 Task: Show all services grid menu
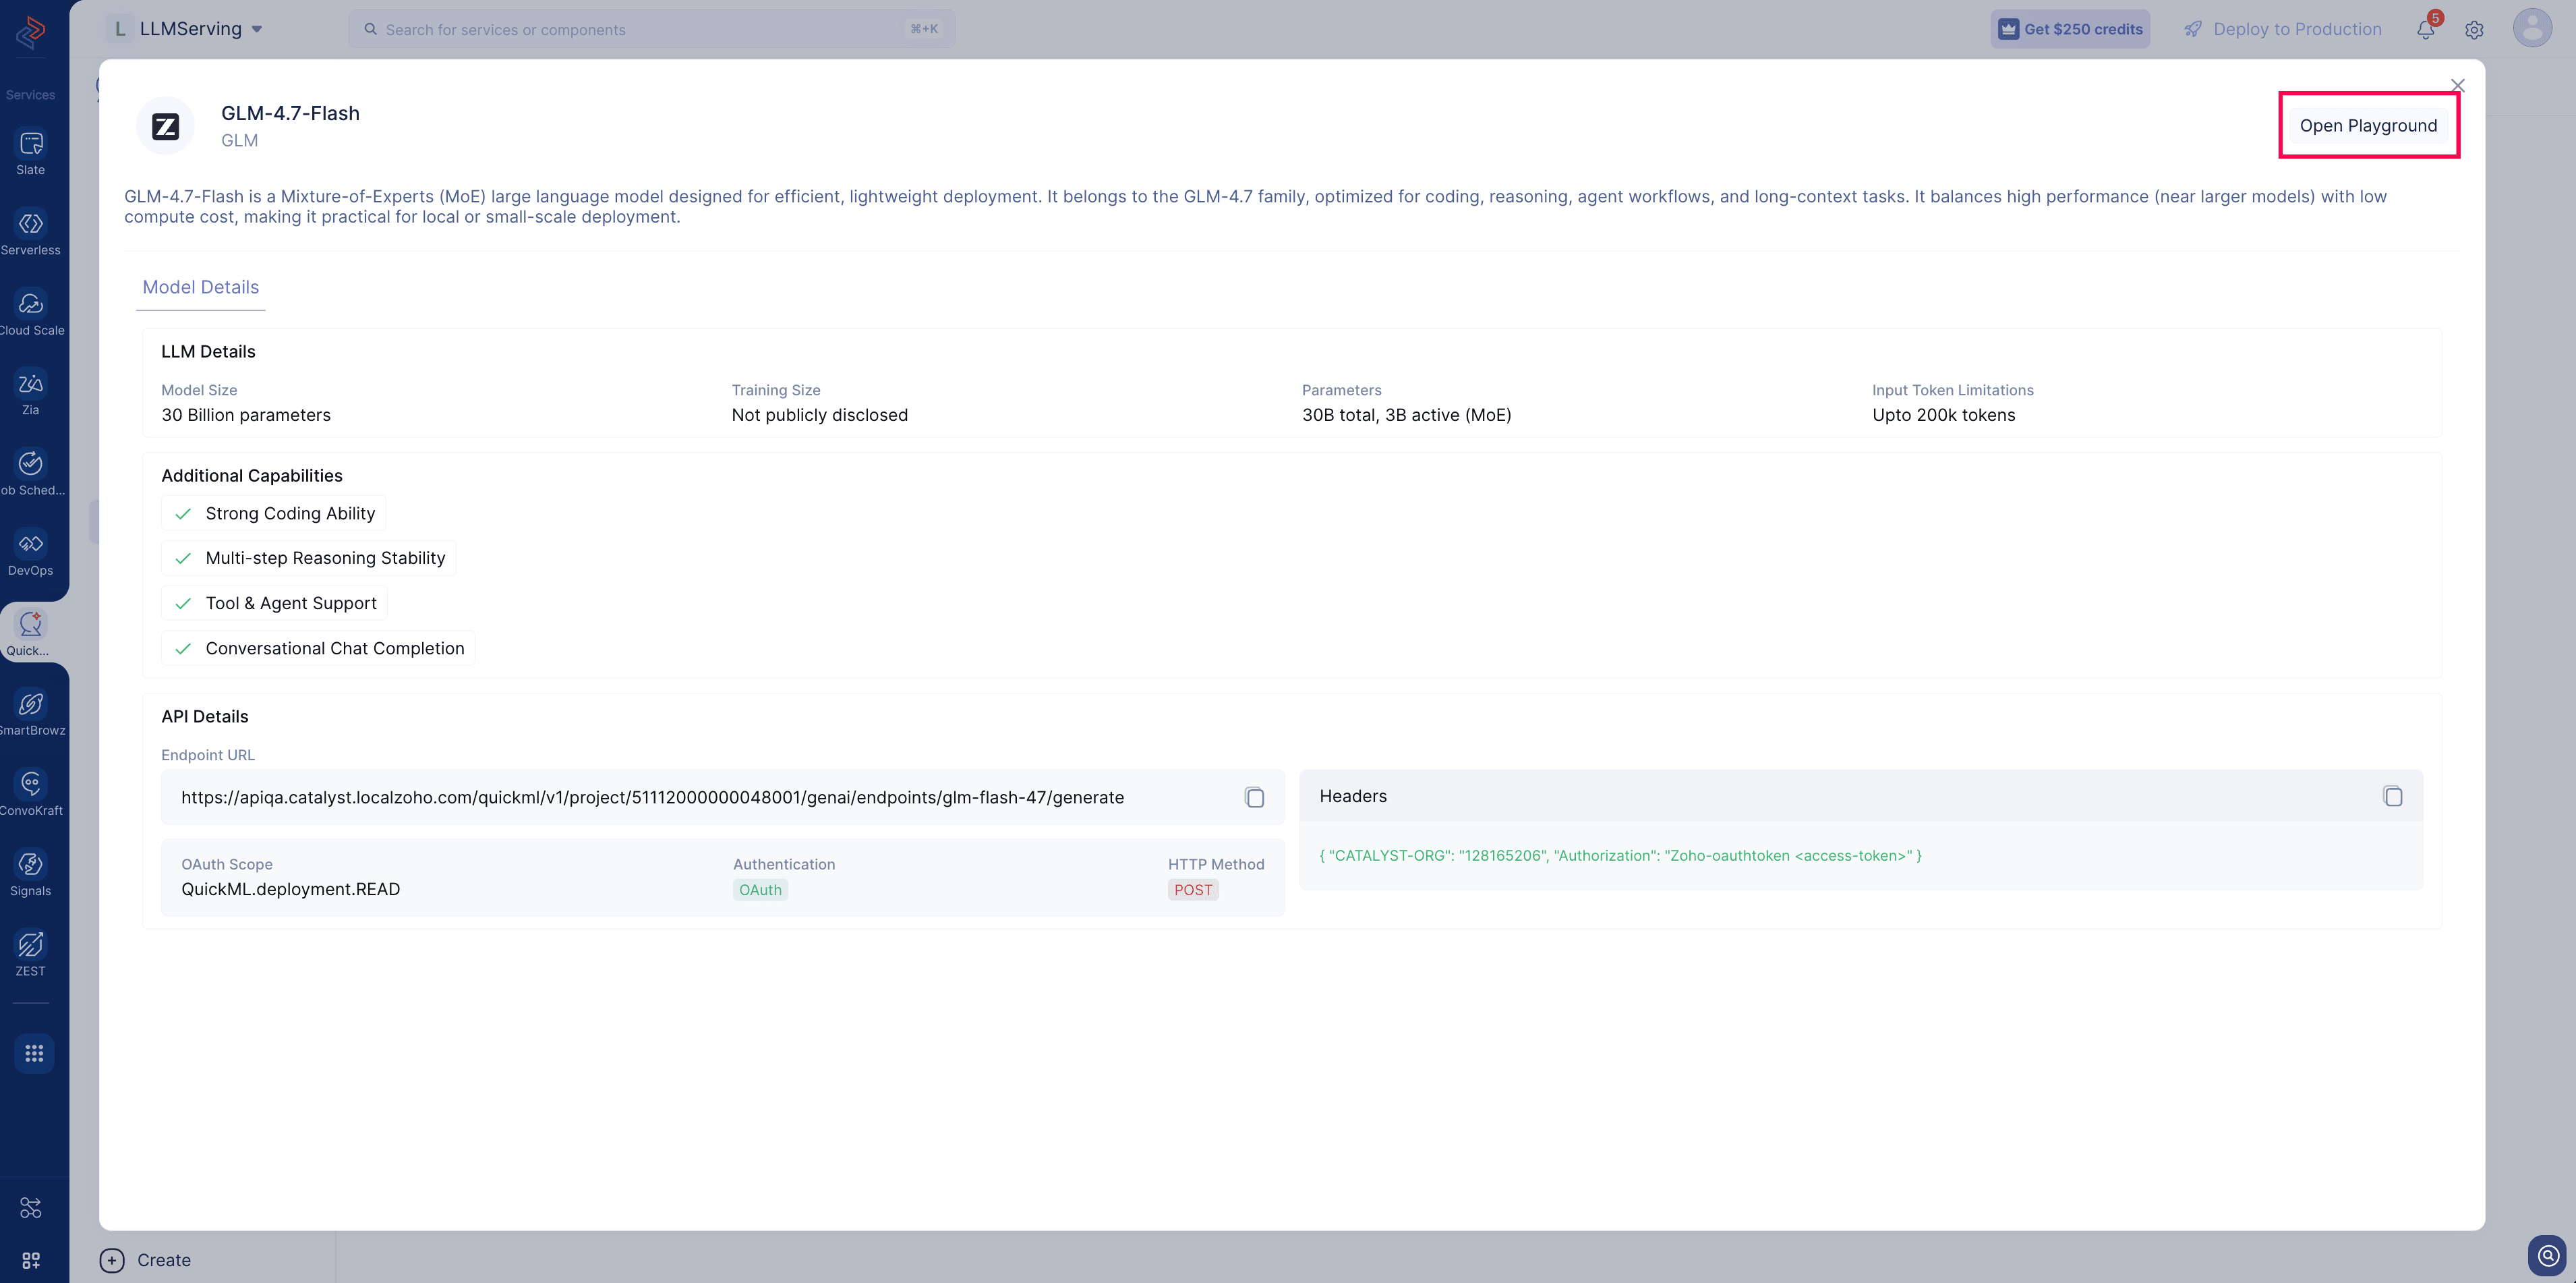pyautogui.click(x=34, y=1053)
